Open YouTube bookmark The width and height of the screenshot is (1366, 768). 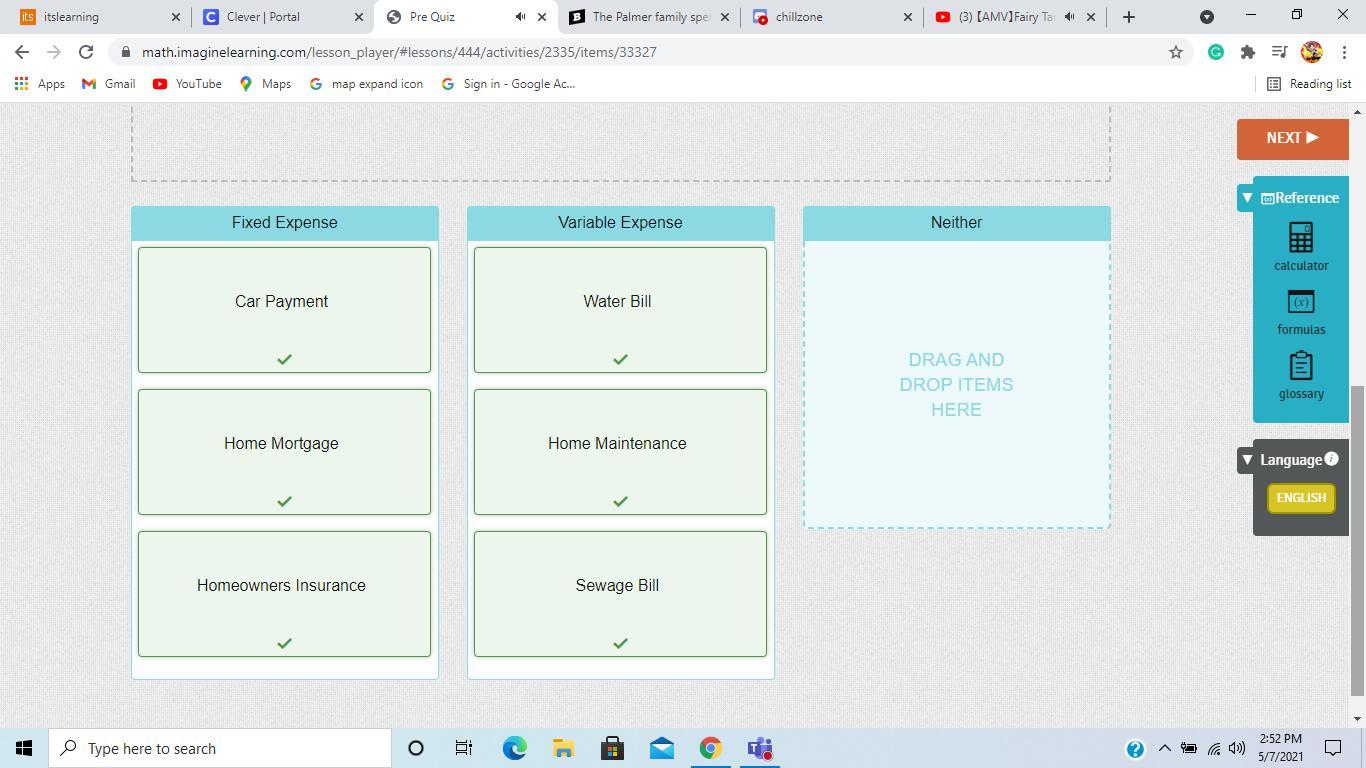[x=187, y=84]
